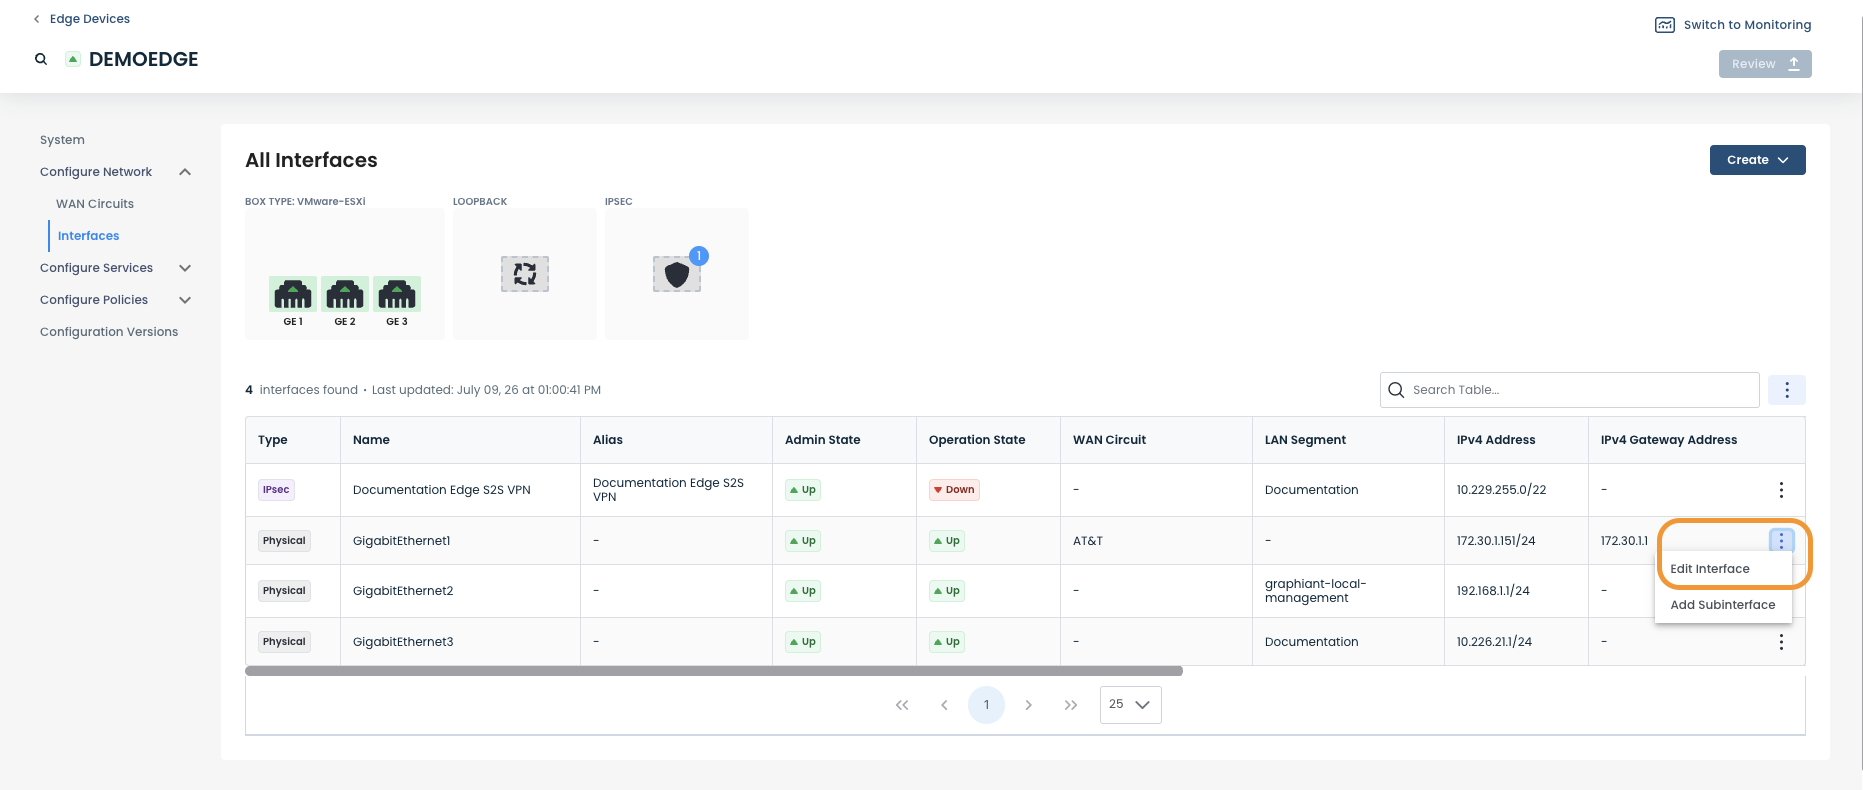
Task: Click the Review button
Action: (1765, 64)
